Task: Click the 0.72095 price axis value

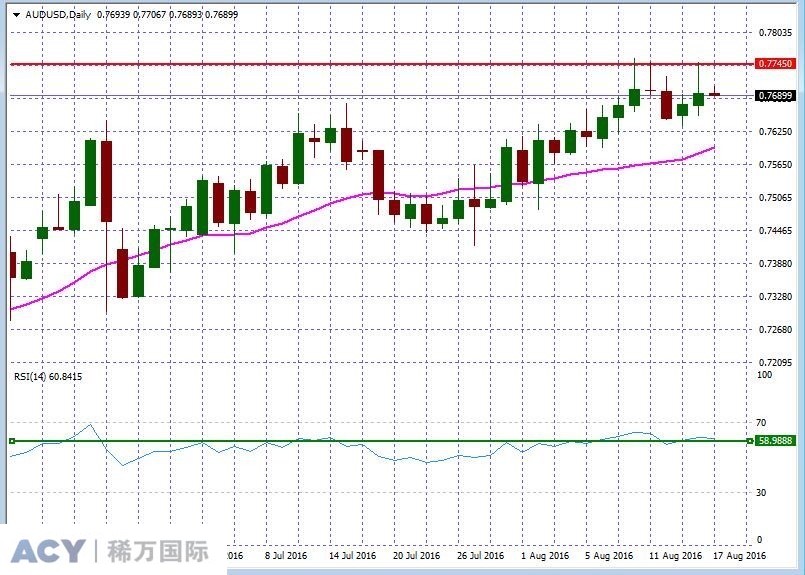Action: (775, 362)
